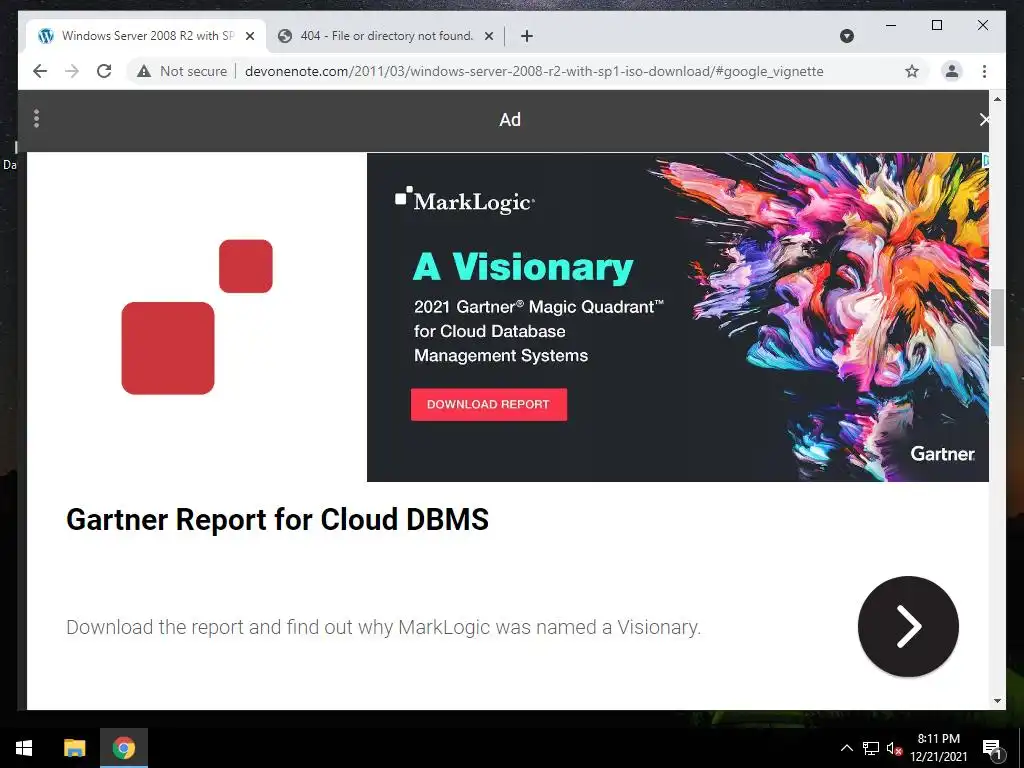Reload the current page
The image size is (1024, 768).
pos(104,71)
